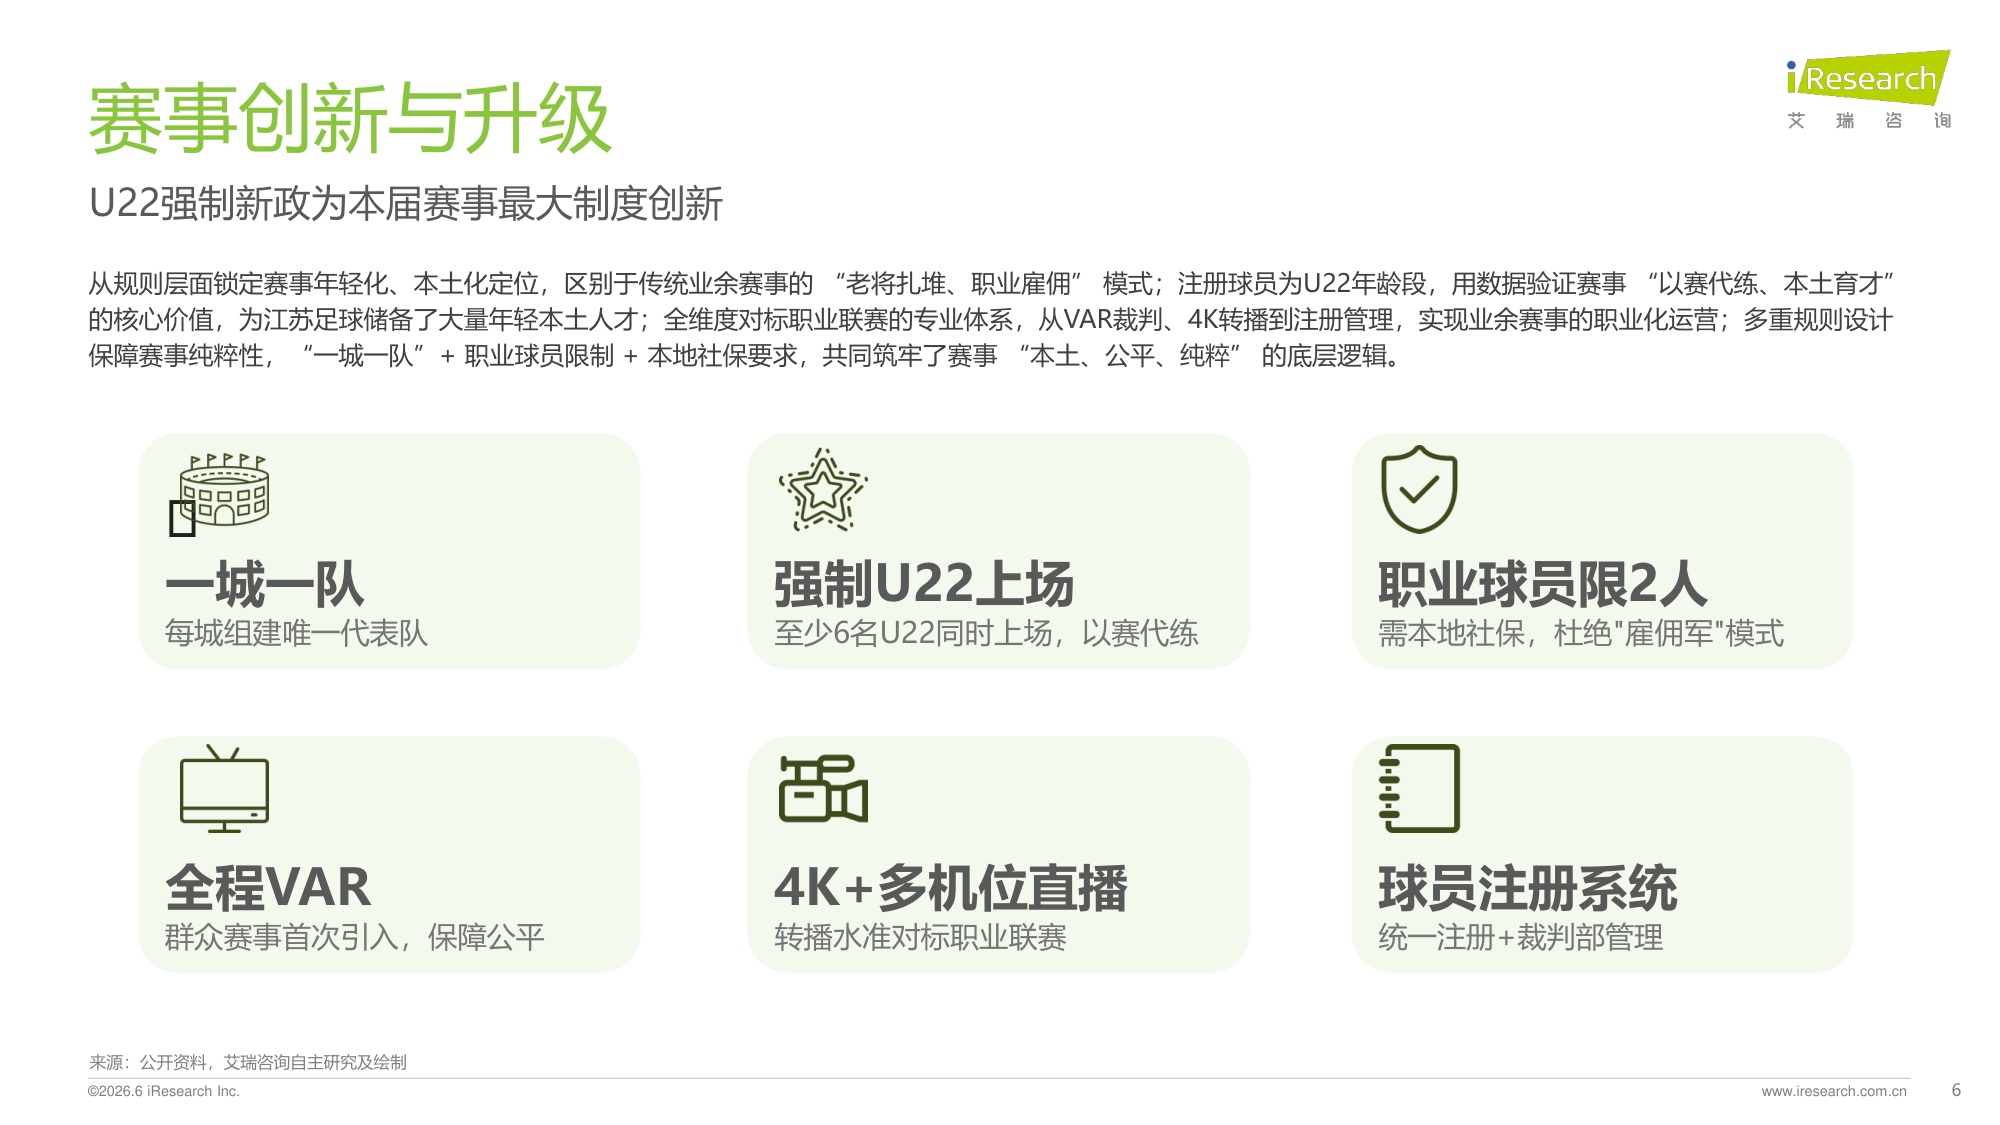Click the text 需本地社保，杜绝"雇佣军"模式
2000x1125 pixels.
[x=1581, y=633]
